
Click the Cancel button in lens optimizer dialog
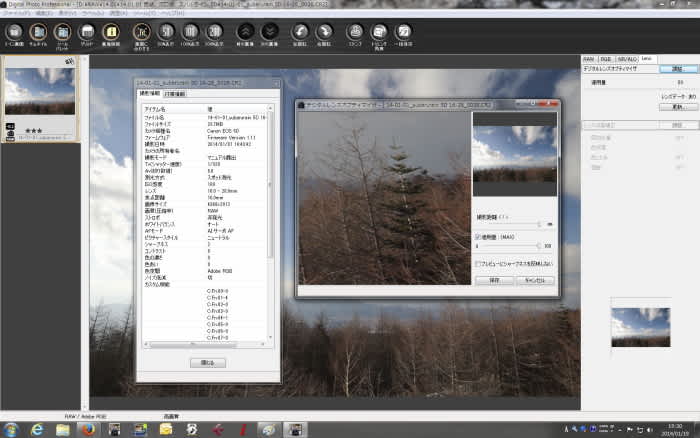point(535,280)
